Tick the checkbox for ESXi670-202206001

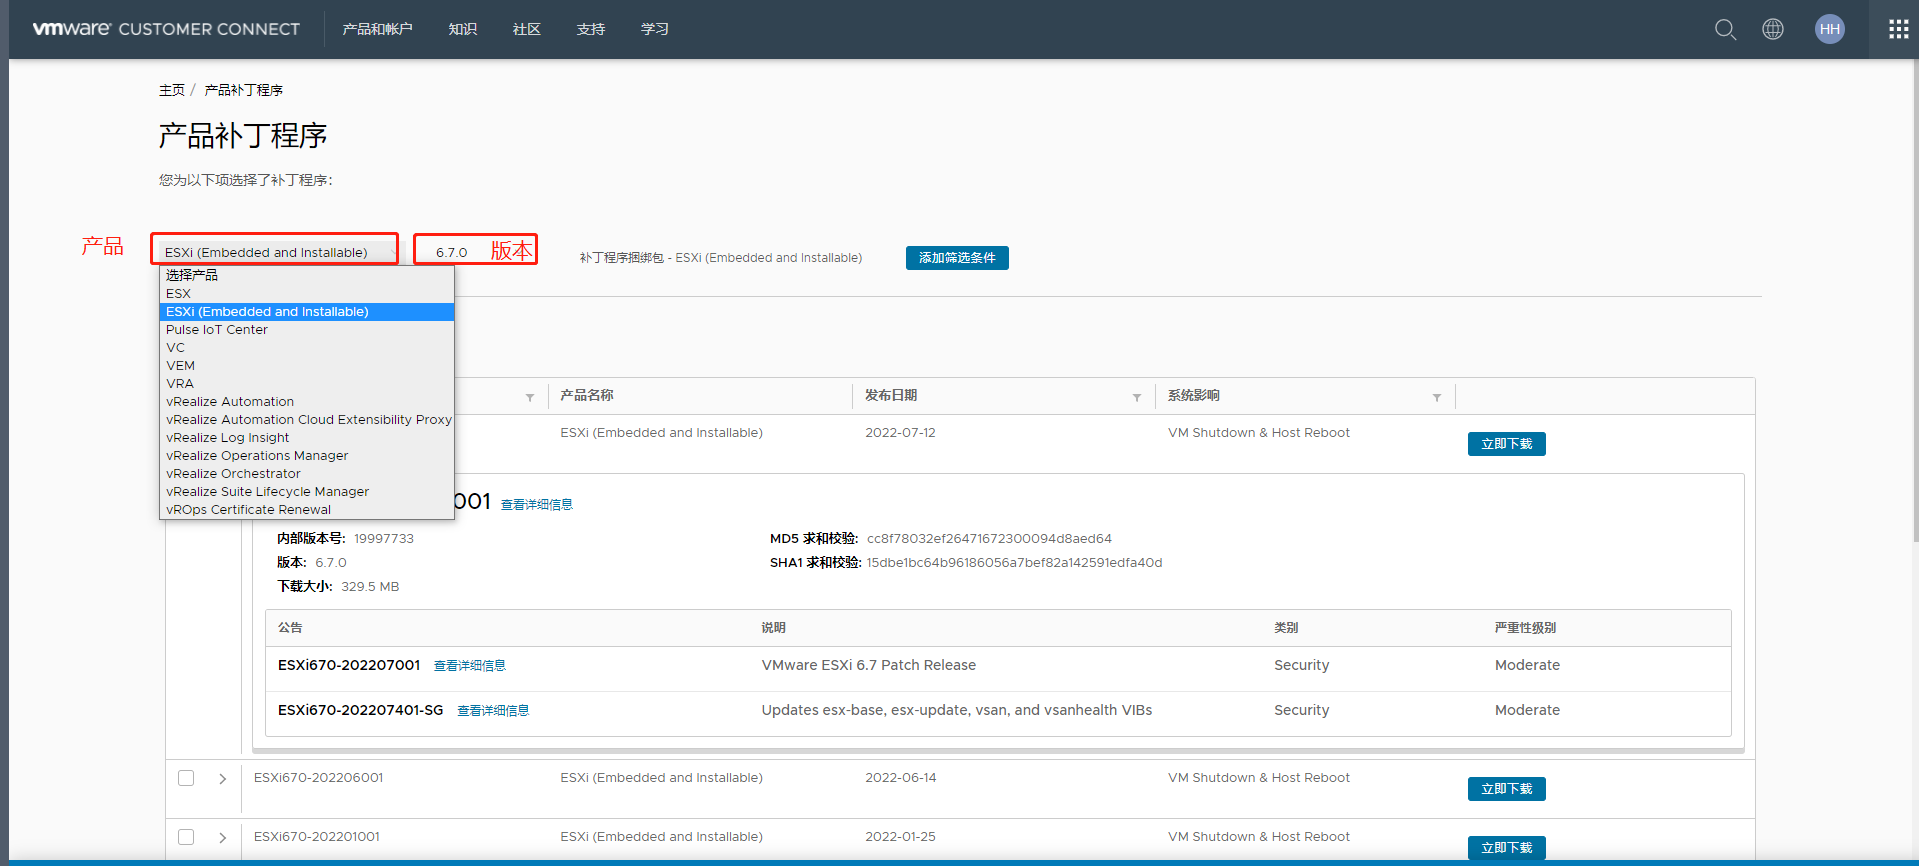point(186,778)
